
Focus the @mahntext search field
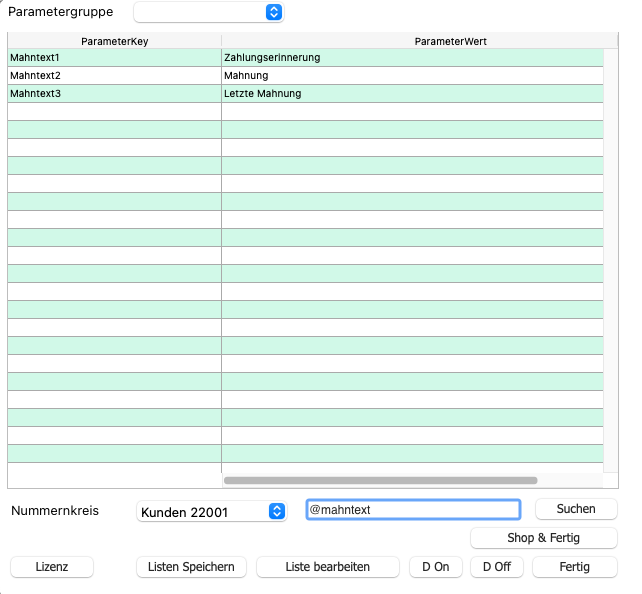click(413, 510)
